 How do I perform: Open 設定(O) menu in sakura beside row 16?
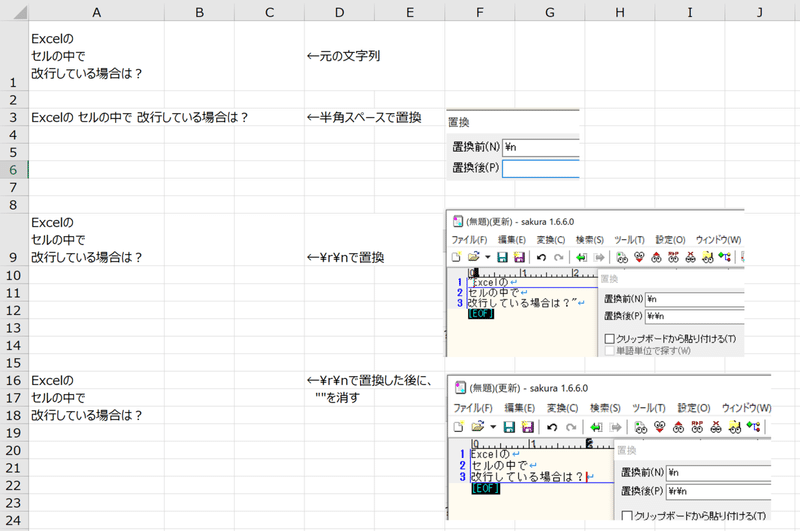point(694,408)
